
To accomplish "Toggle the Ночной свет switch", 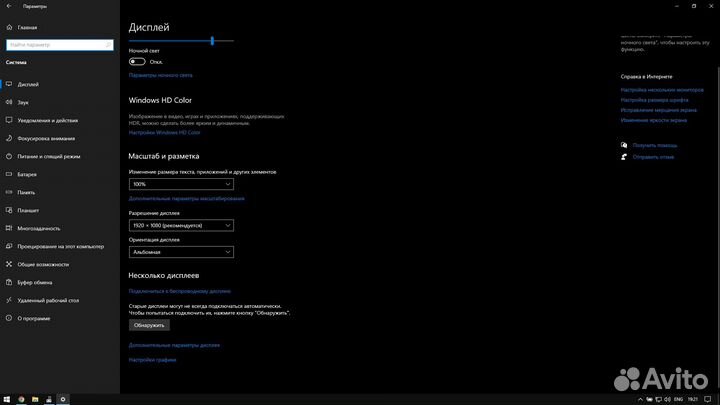I will (137, 61).
